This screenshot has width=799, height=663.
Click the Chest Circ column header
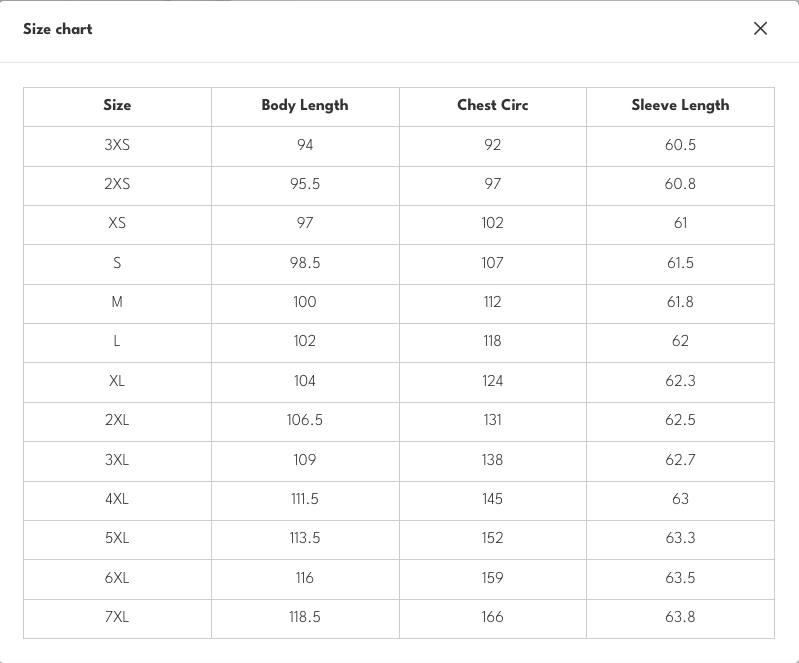pos(492,105)
